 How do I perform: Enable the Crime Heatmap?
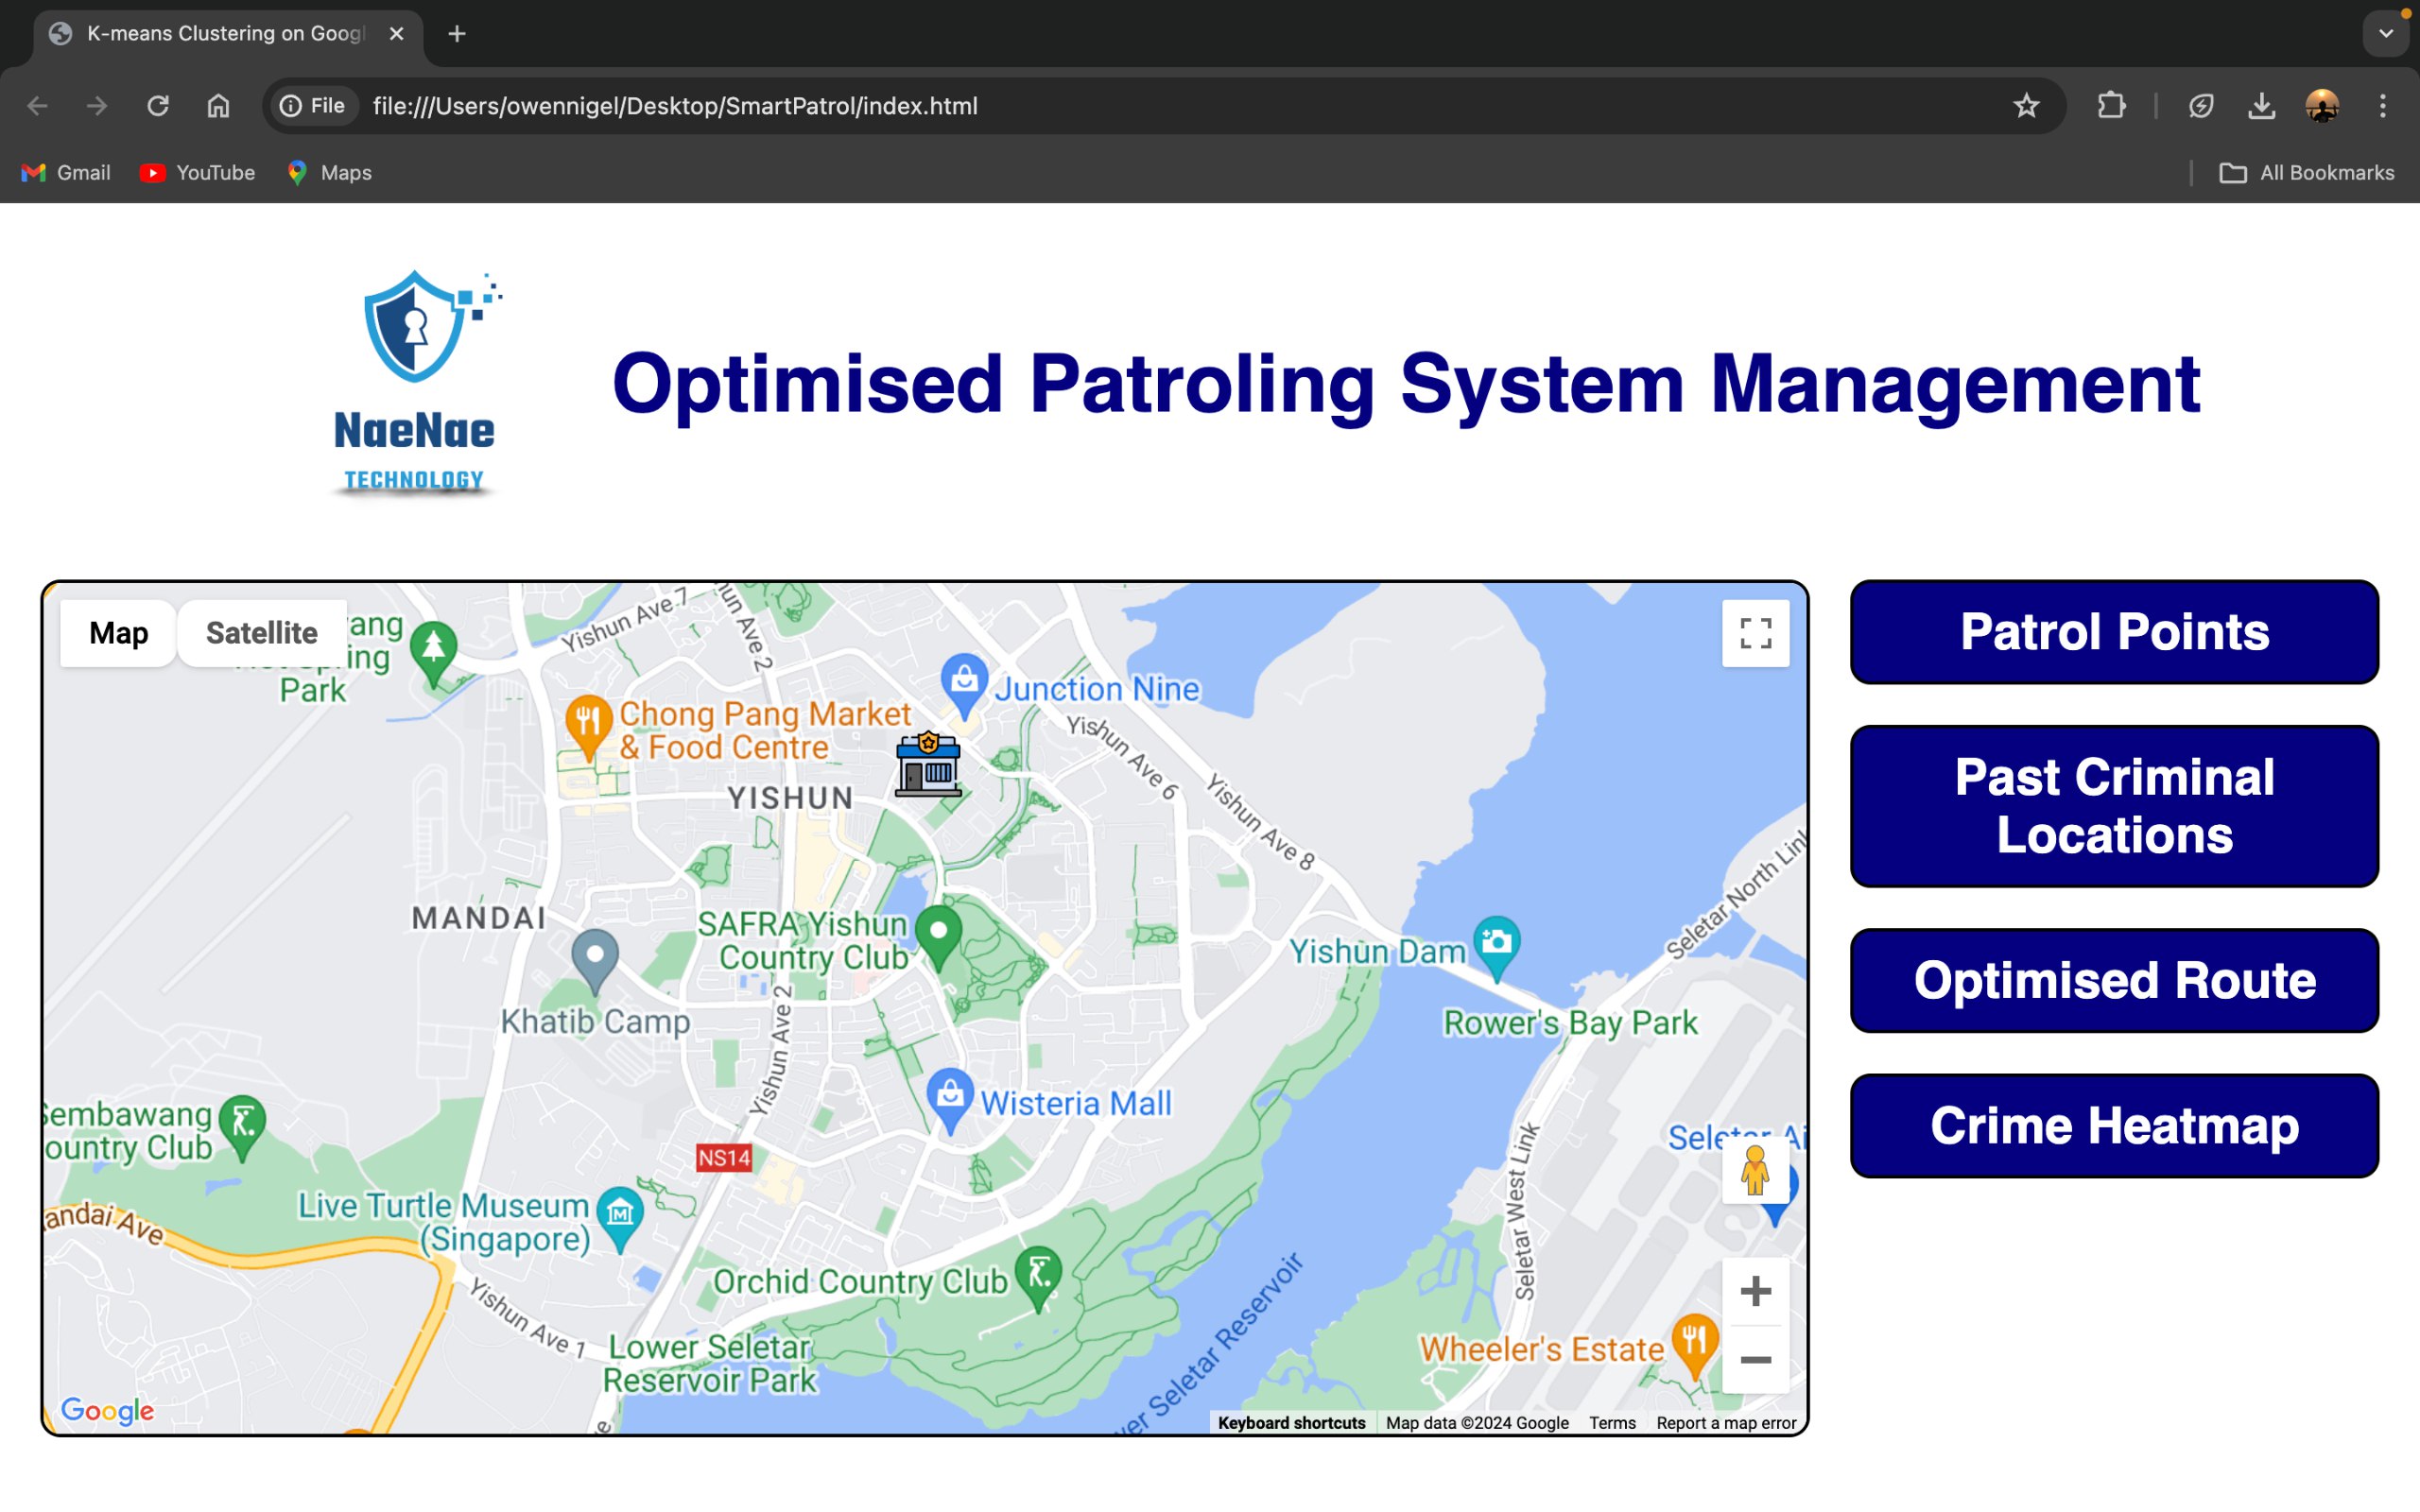(2113, 1126)
